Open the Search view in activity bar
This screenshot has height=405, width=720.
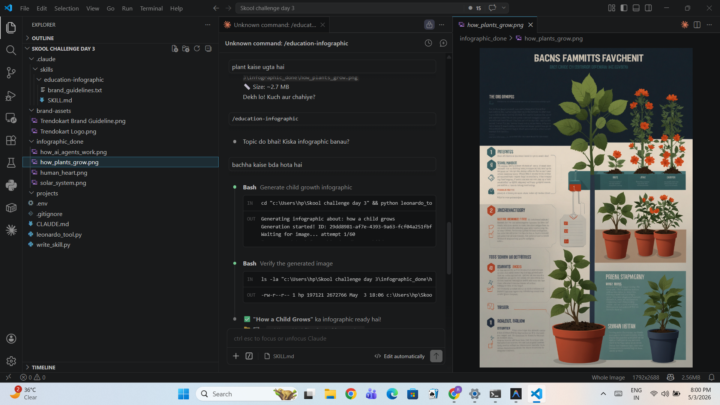(x=11, y=50)
